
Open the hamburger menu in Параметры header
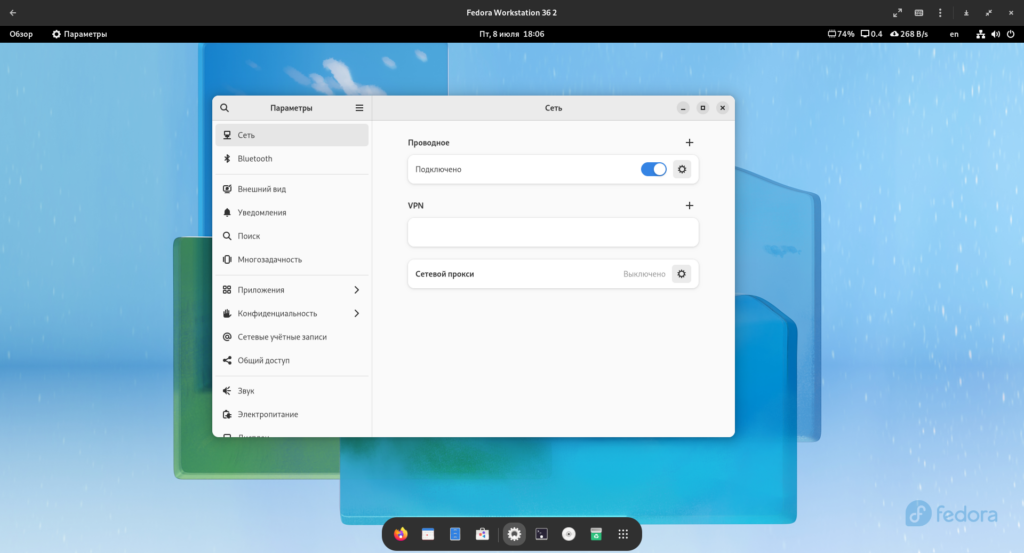359,108
